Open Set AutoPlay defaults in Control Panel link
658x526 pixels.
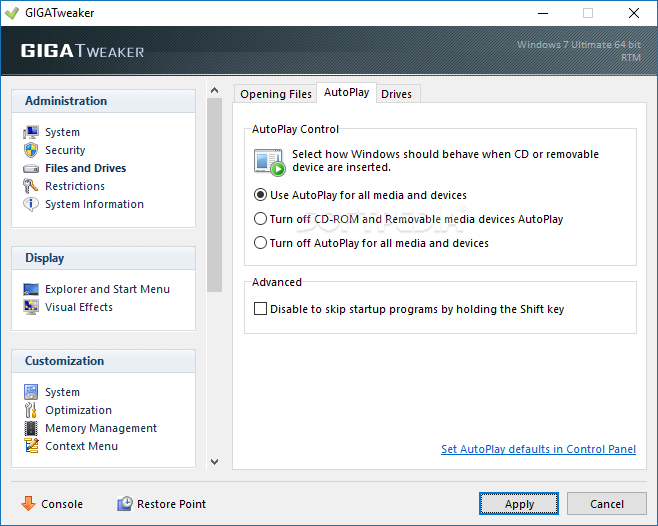(x=538, y=449)
